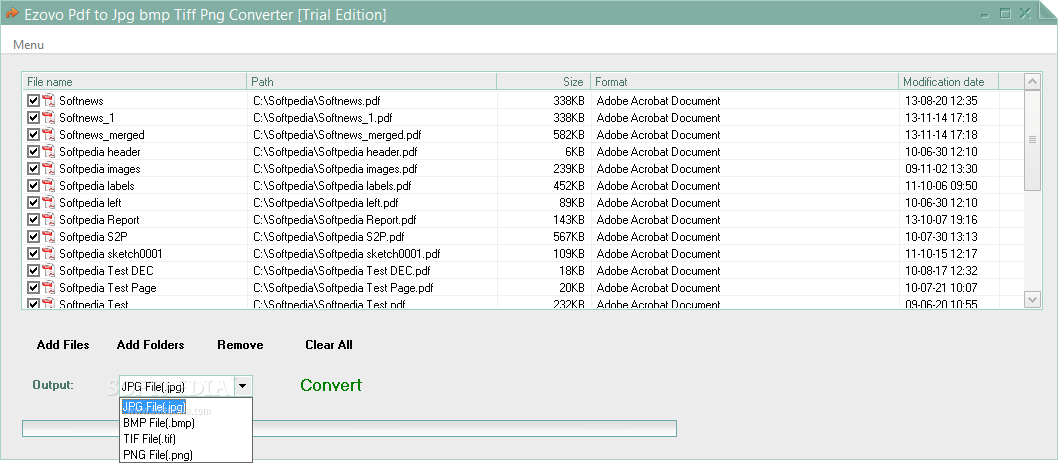Viewport: 1058px width, 463px height.
Task: Uncheck the Softpedia labels checkbox
Action: tap(33, 186)
